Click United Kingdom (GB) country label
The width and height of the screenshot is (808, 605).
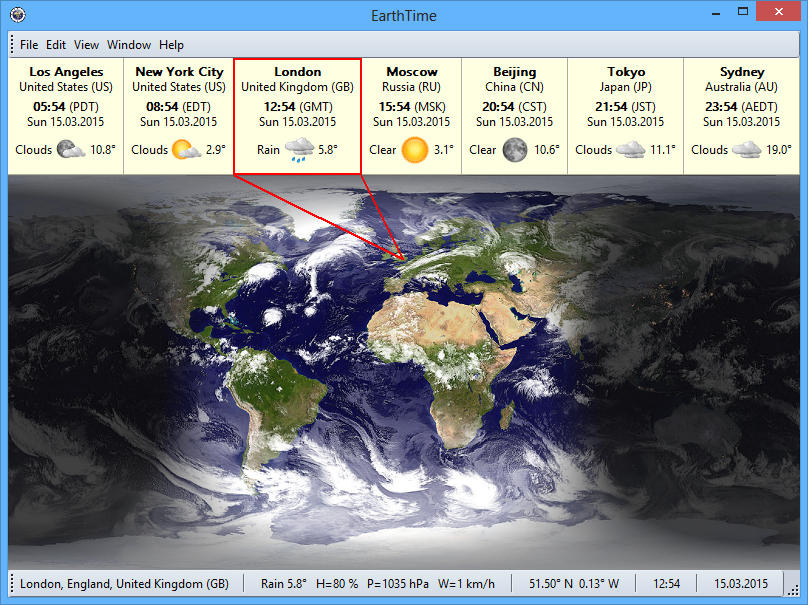click(297, 87)
